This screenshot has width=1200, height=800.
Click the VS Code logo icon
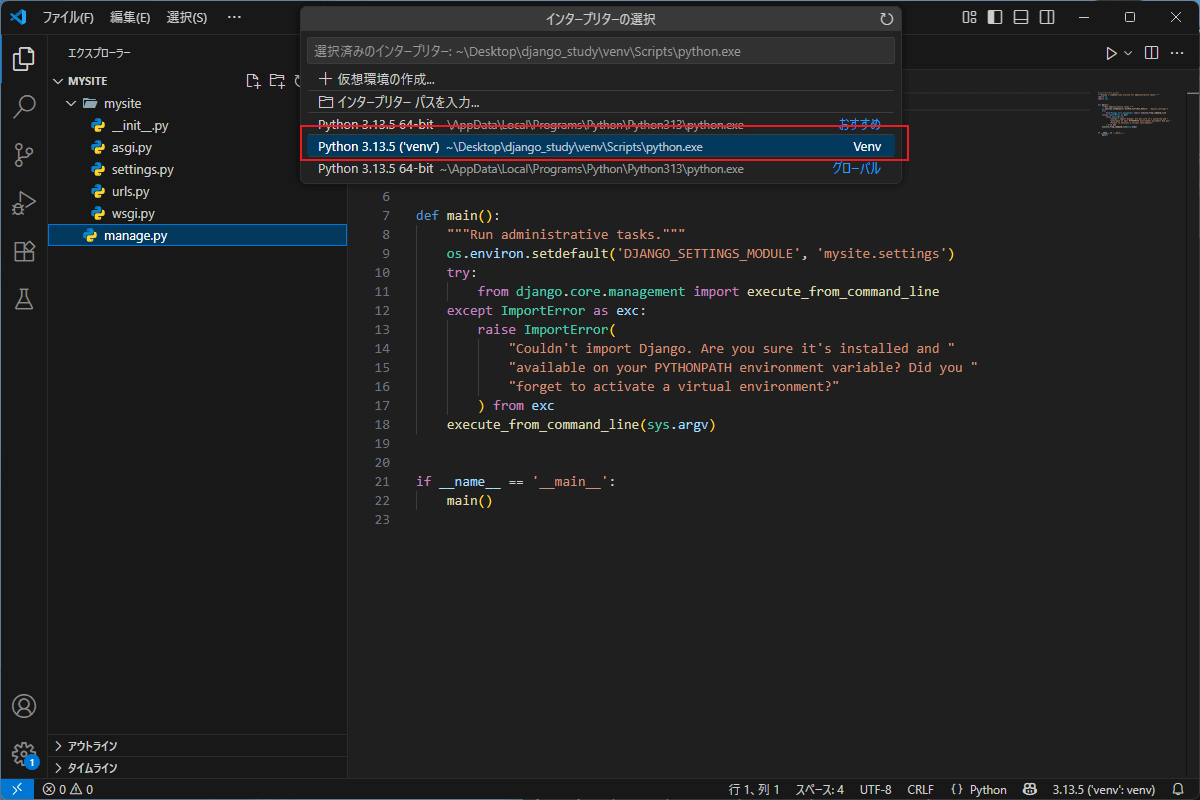click(x=17, y=17)
